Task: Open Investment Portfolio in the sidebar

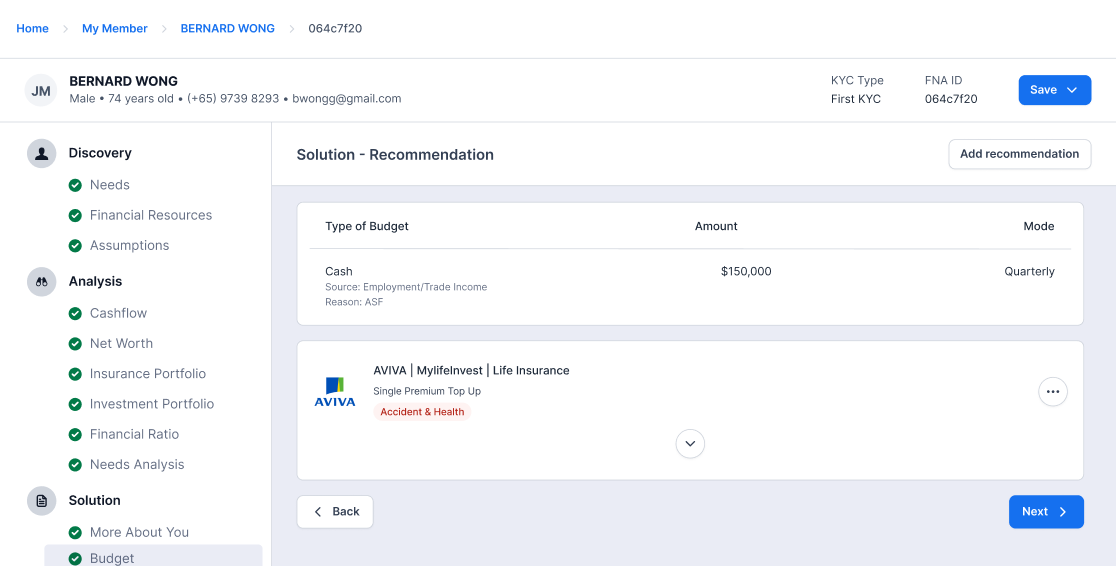Action: click(152, 404)
